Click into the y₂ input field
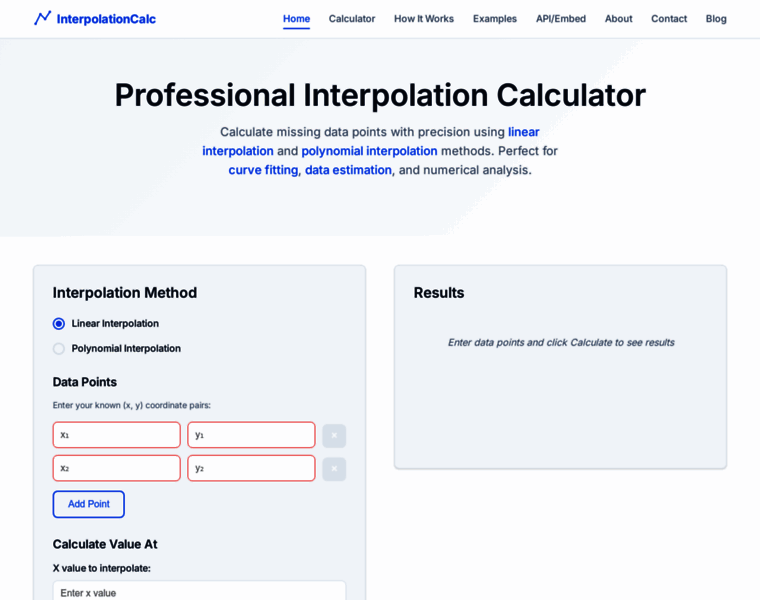The image size is (760, 600). 251,468
